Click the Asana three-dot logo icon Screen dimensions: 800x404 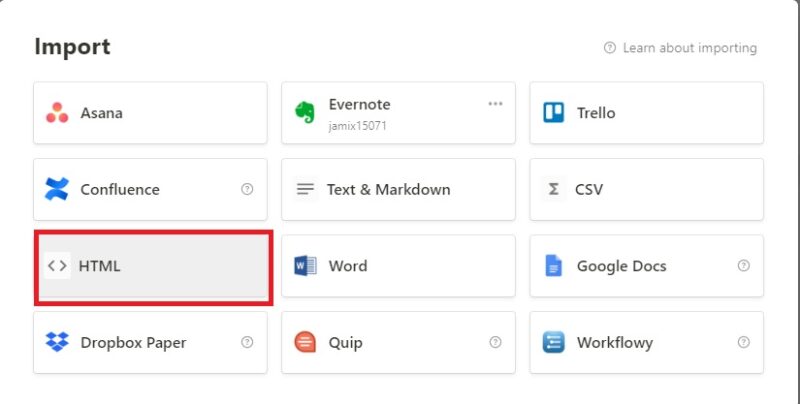pyautogui.click(x=57, y=113)
